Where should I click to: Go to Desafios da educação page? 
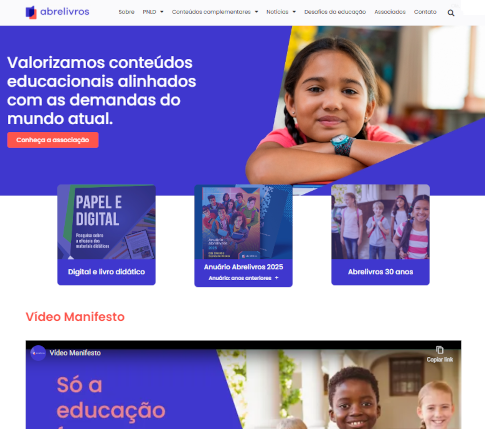[335, 12]
